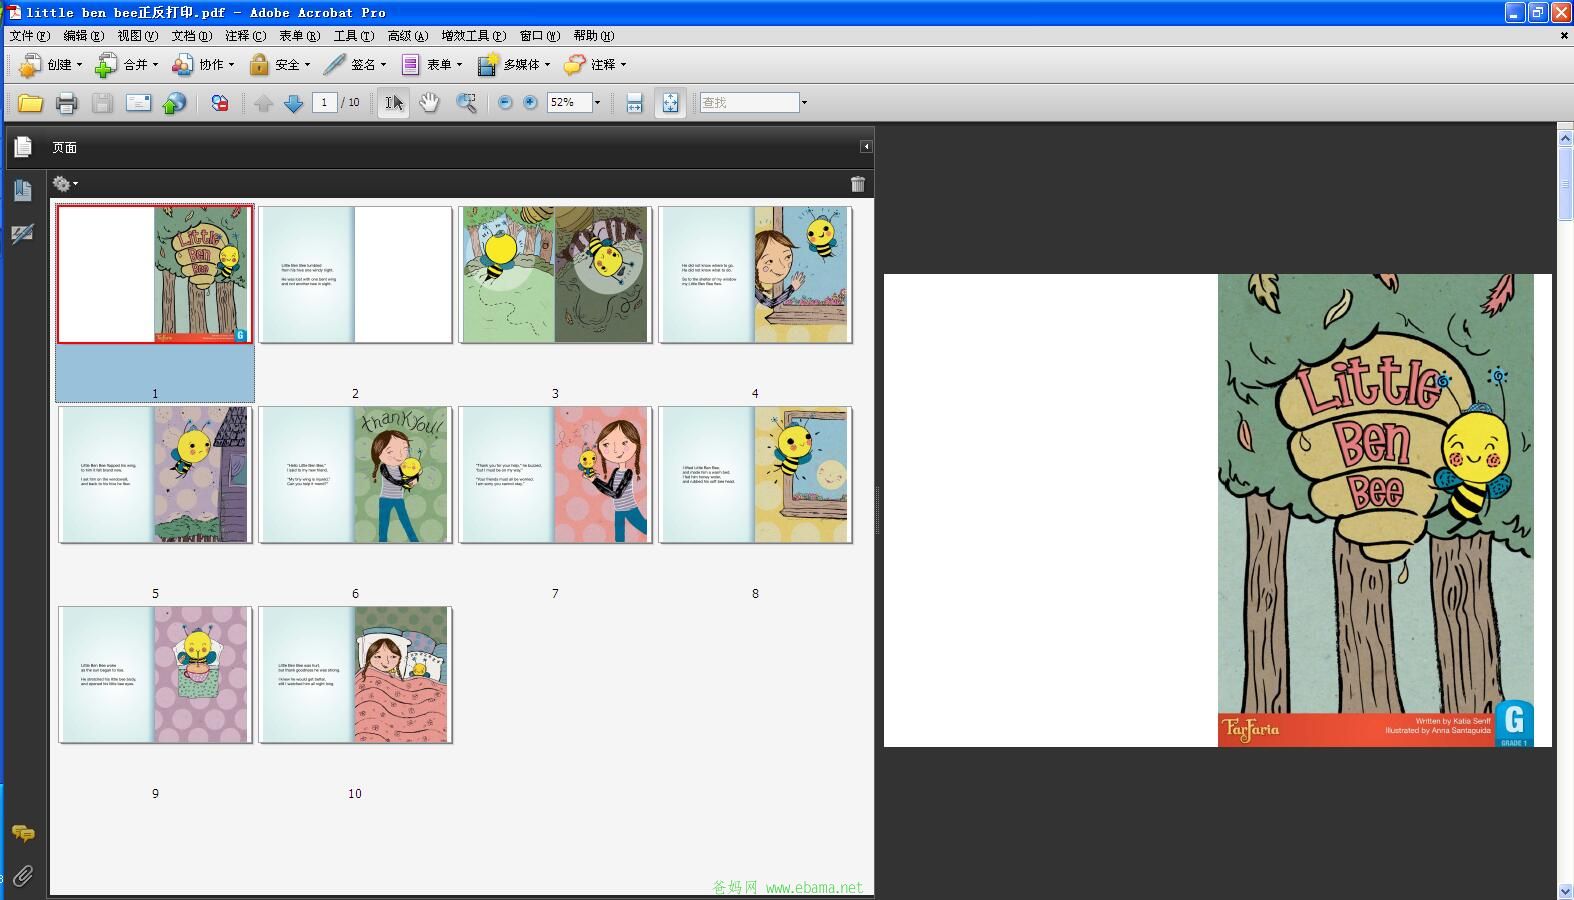Select page 1 thumbnail
This screenshot has width=1574, height=900.
[x=155, y=274]
